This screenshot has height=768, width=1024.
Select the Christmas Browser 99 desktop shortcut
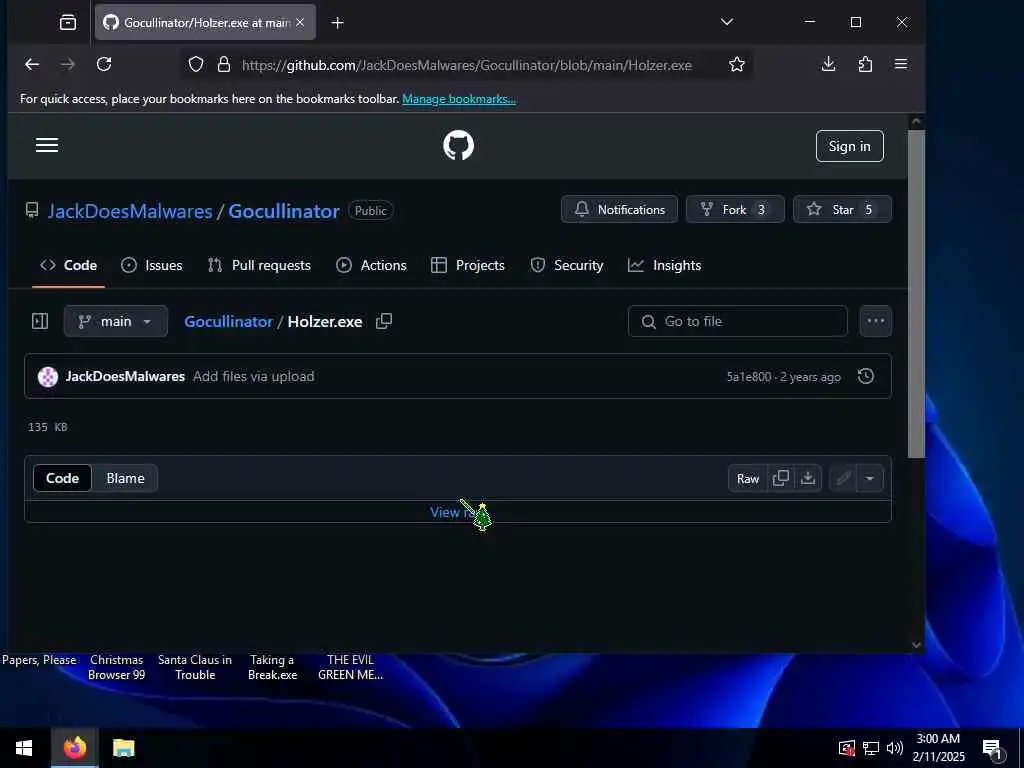coord(116,667)
